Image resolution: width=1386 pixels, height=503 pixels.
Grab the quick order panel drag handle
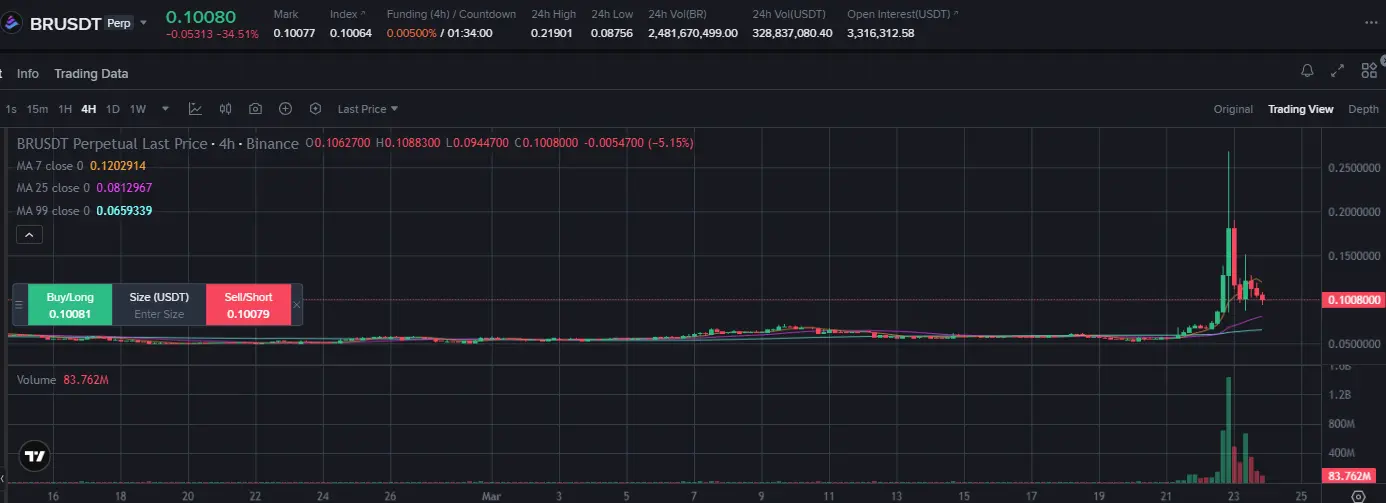(x=18, y=305)
